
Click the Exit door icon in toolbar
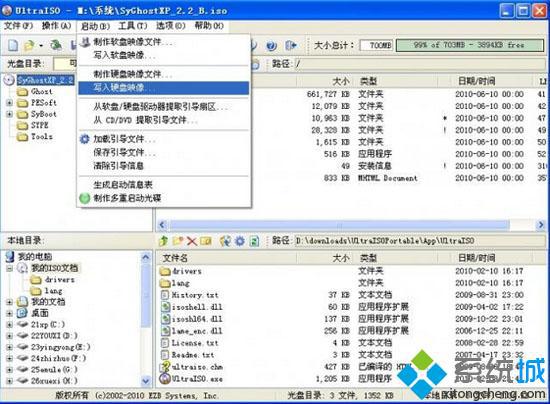coord(291,45)
